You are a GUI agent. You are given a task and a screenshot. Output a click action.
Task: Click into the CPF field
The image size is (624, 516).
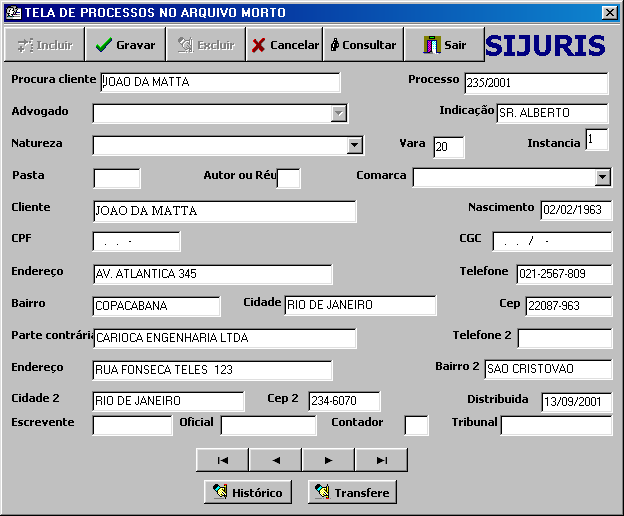136,242
